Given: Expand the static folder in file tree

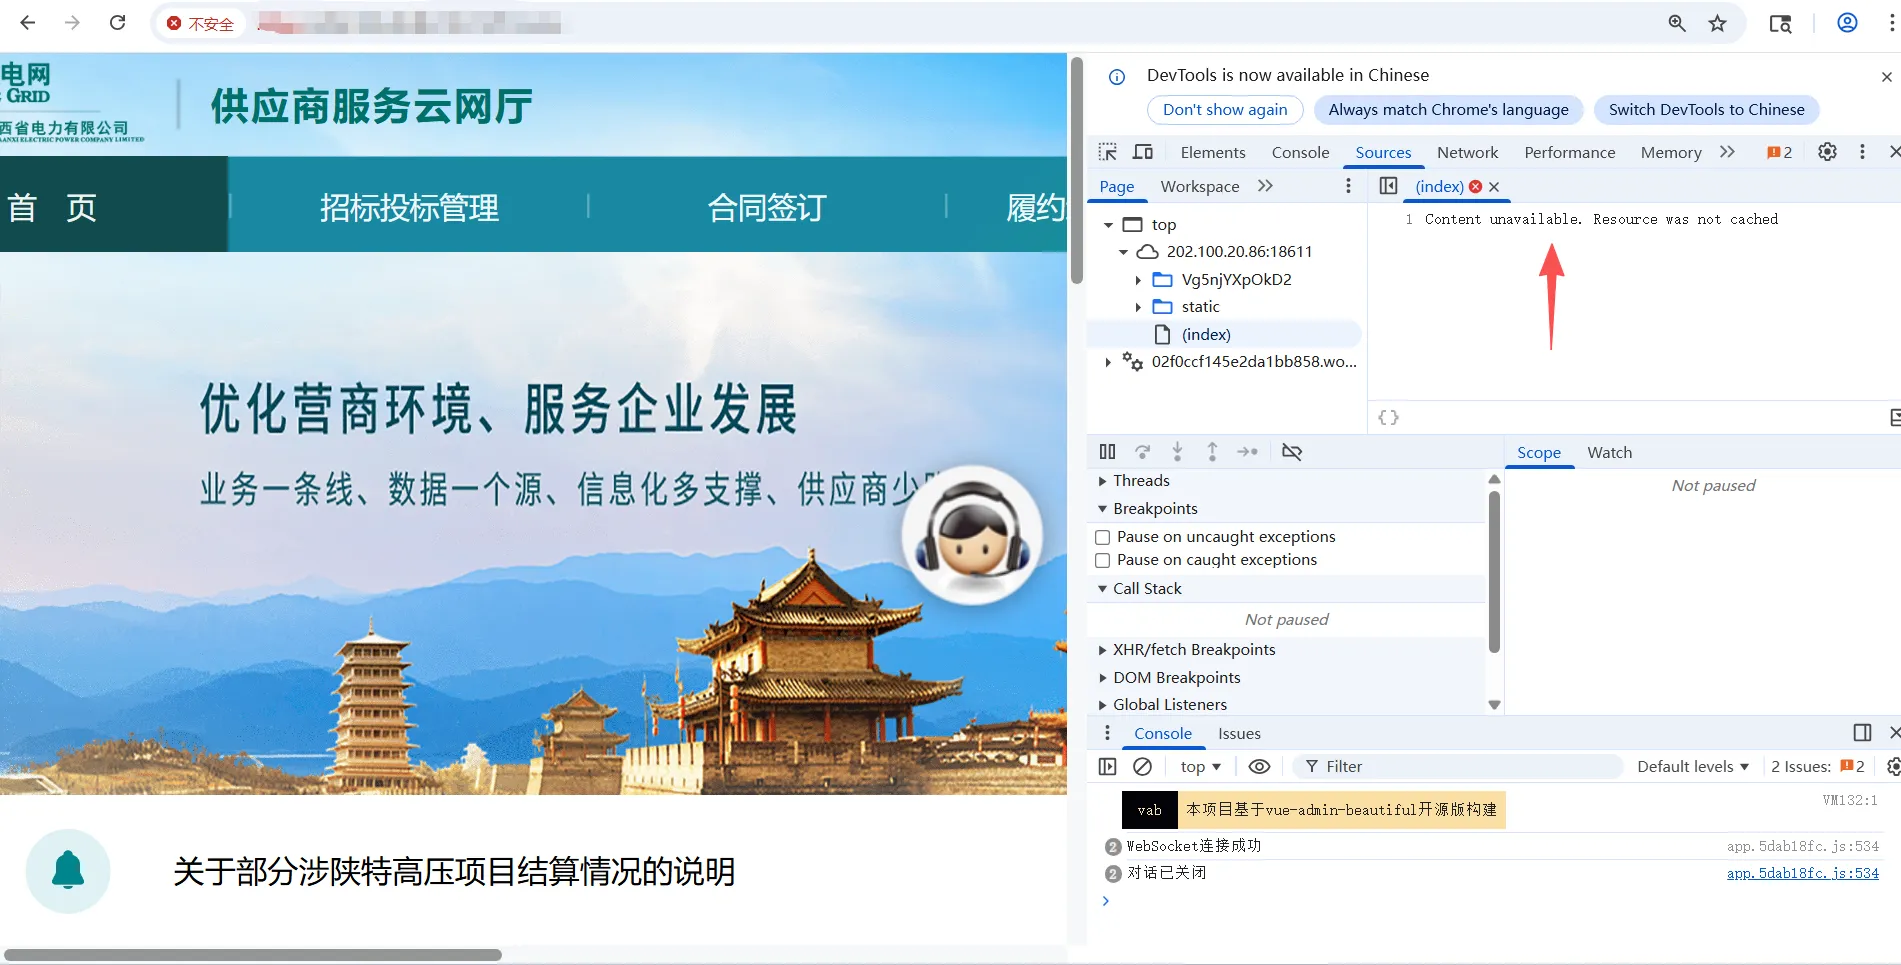Looking at the screenshot, I should (1140, 307).
